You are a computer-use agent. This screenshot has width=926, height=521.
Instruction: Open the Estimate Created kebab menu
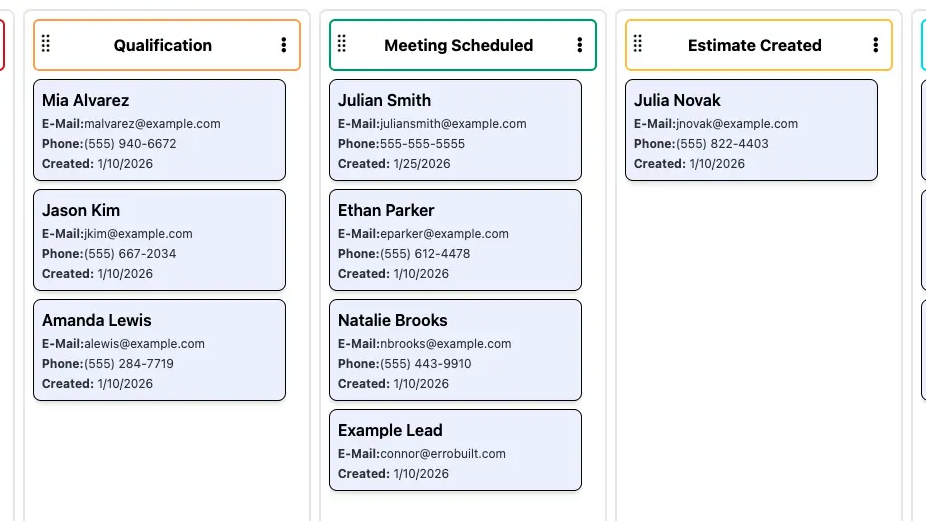pos(876,45)
